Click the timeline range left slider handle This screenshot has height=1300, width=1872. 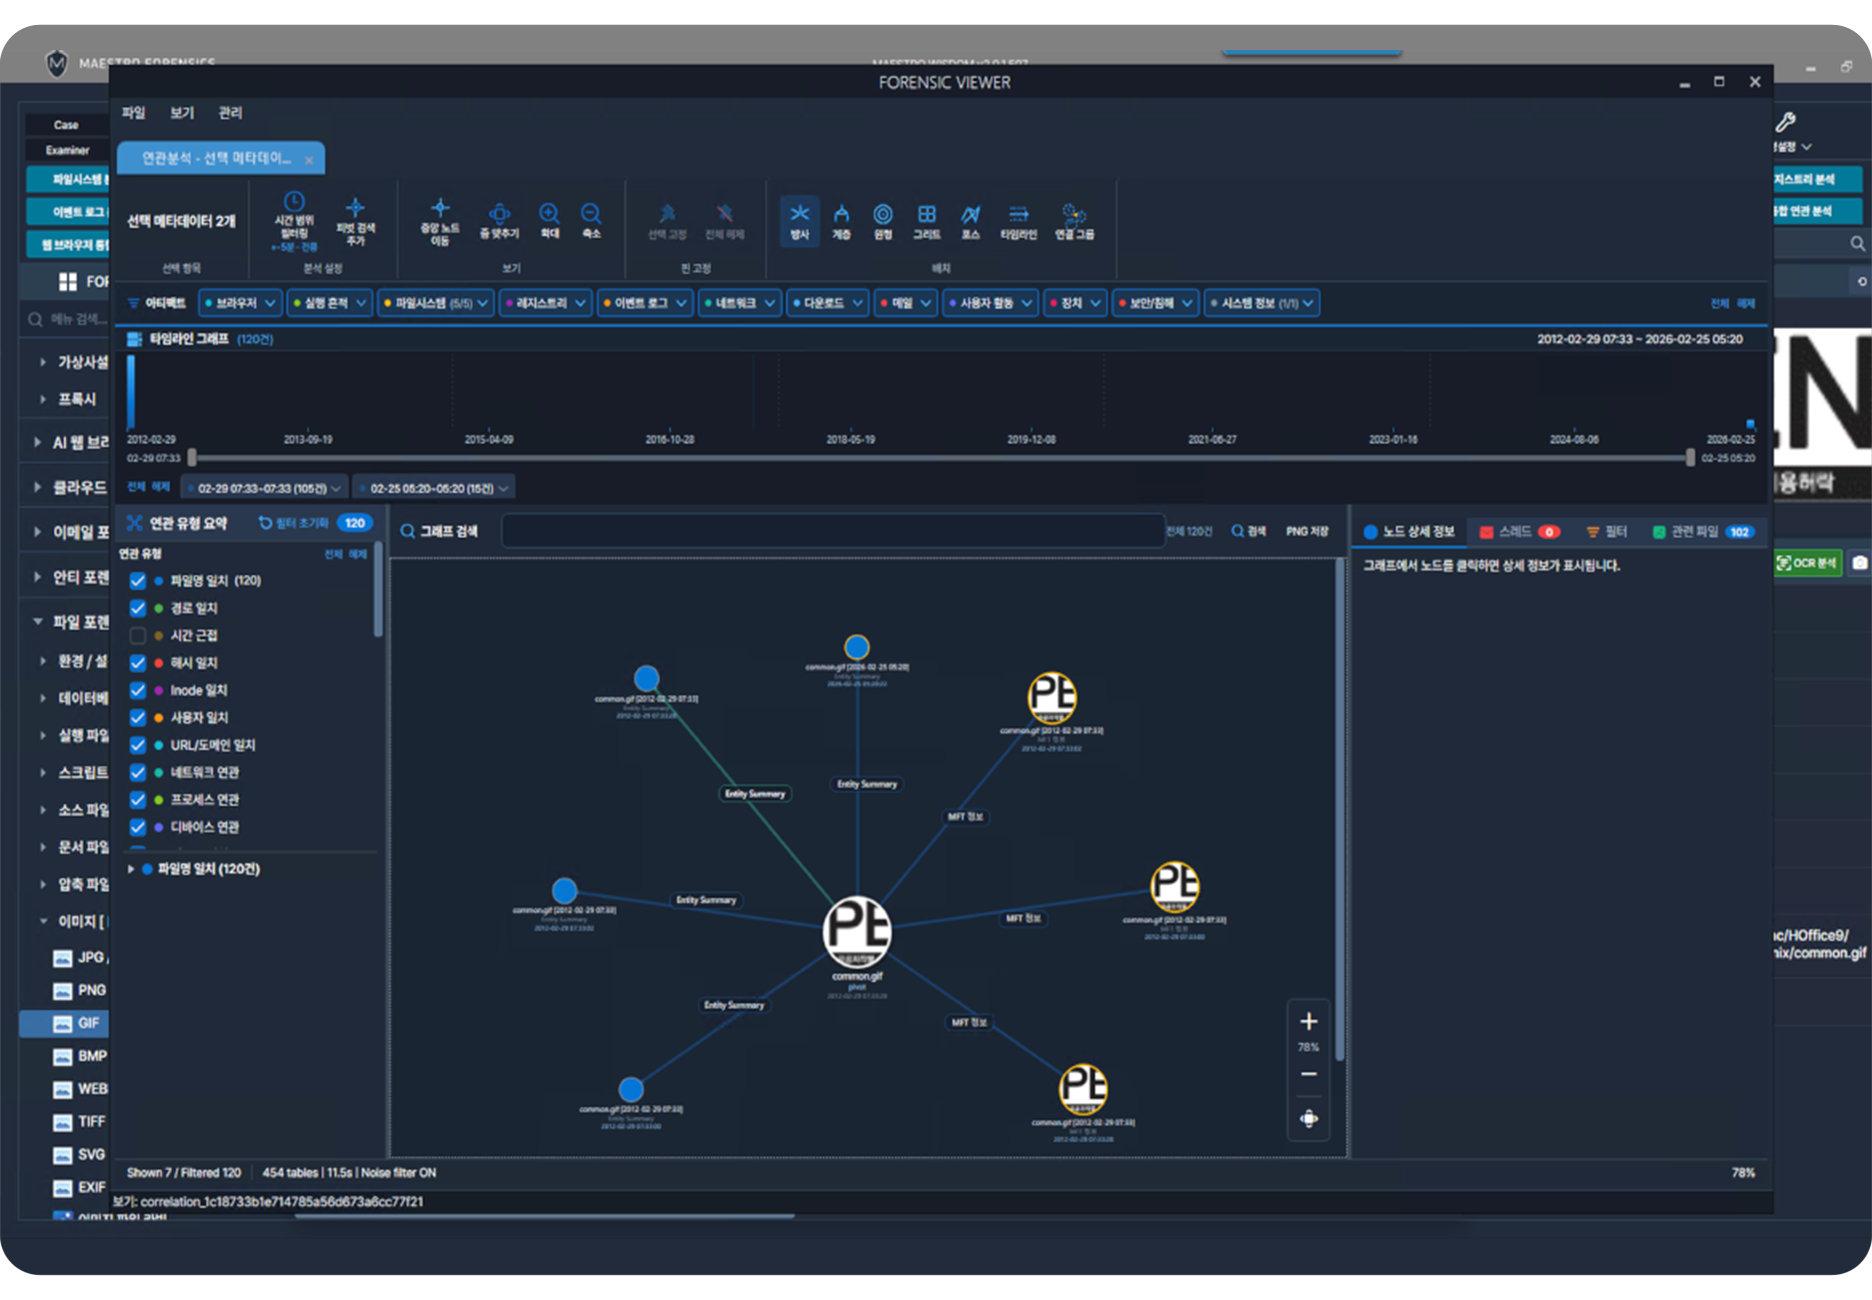192,458
